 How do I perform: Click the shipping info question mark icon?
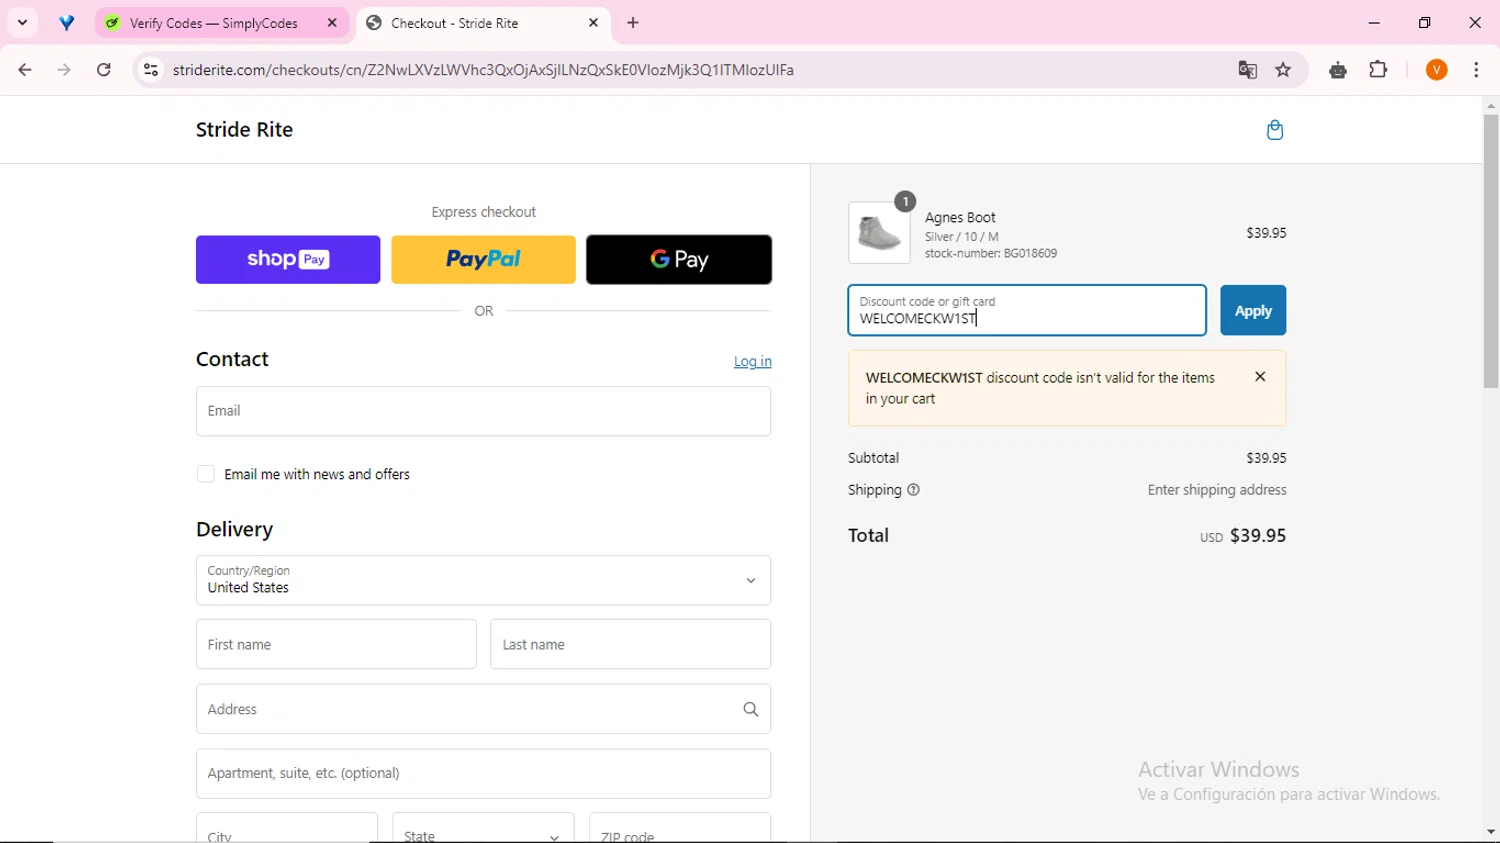(x=913, y=490)
